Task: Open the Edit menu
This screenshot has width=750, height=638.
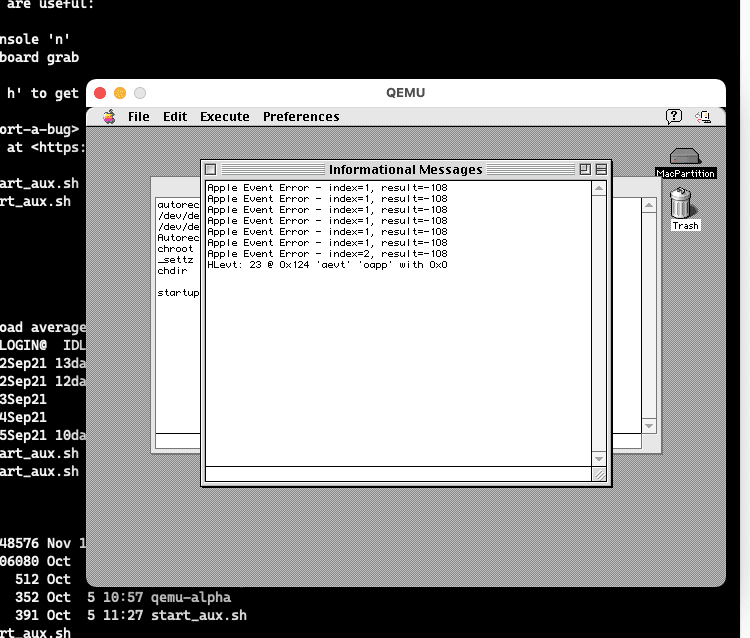Action: click(175, 117)
